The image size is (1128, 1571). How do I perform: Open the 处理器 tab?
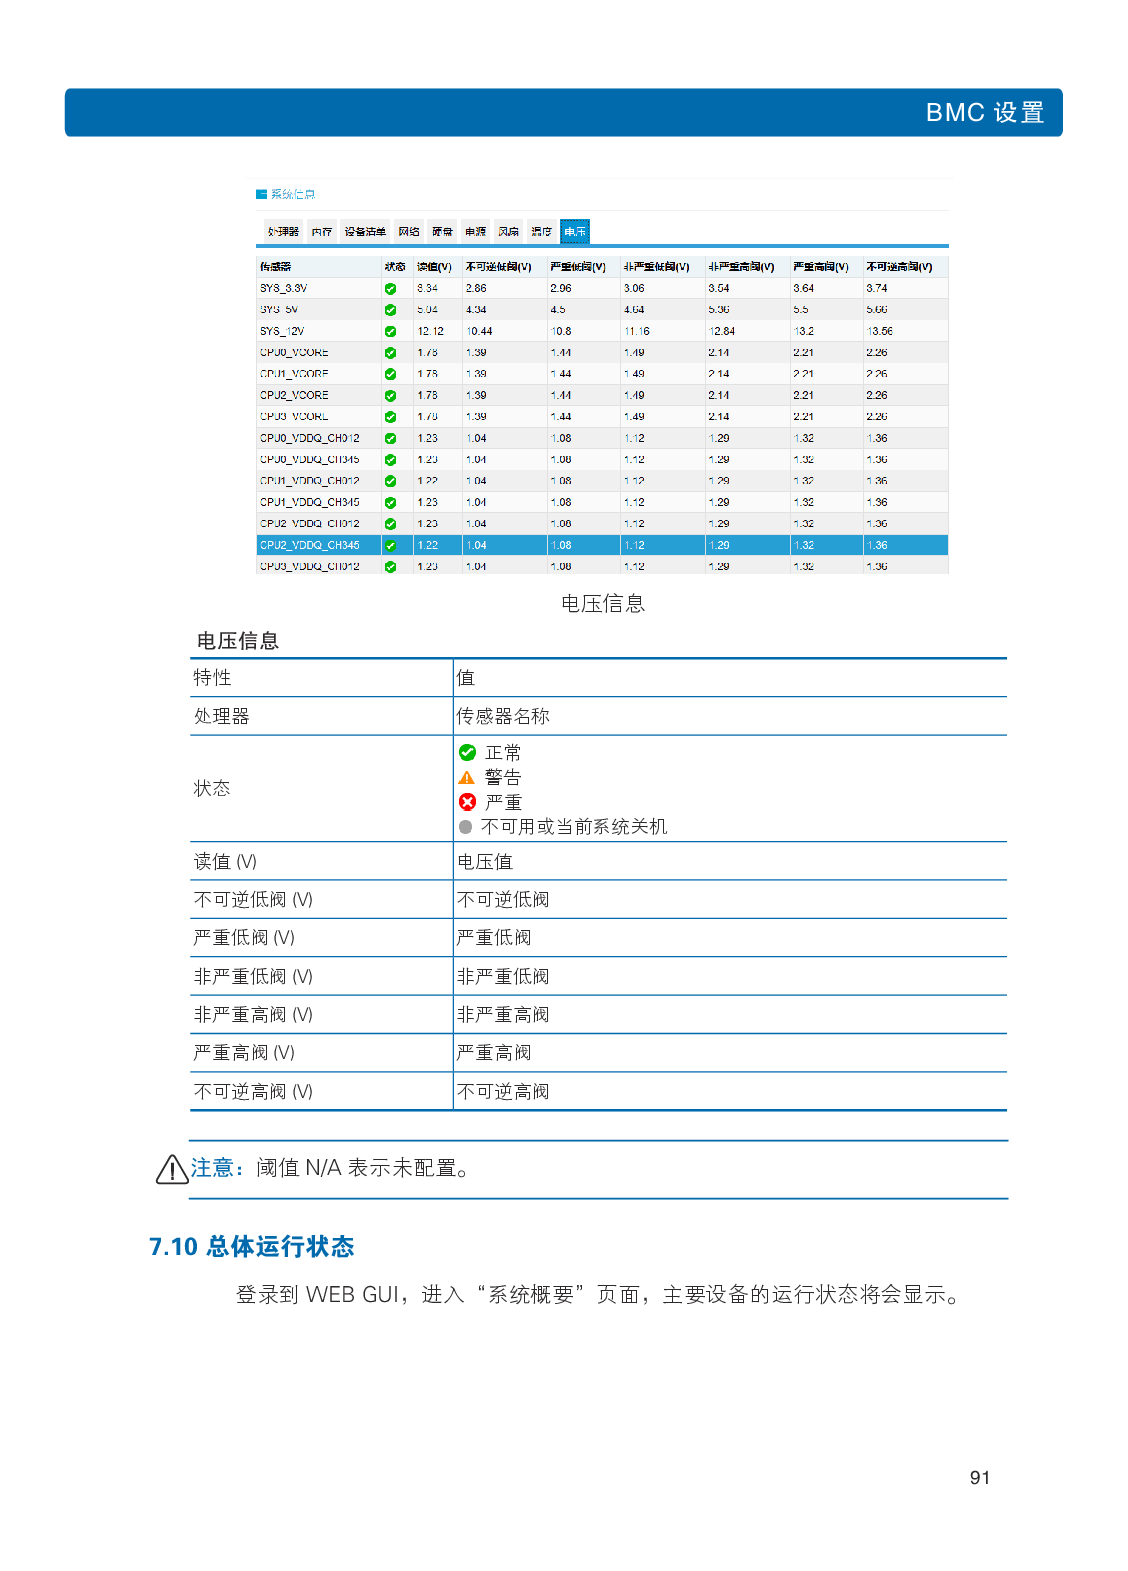[283, 232]
